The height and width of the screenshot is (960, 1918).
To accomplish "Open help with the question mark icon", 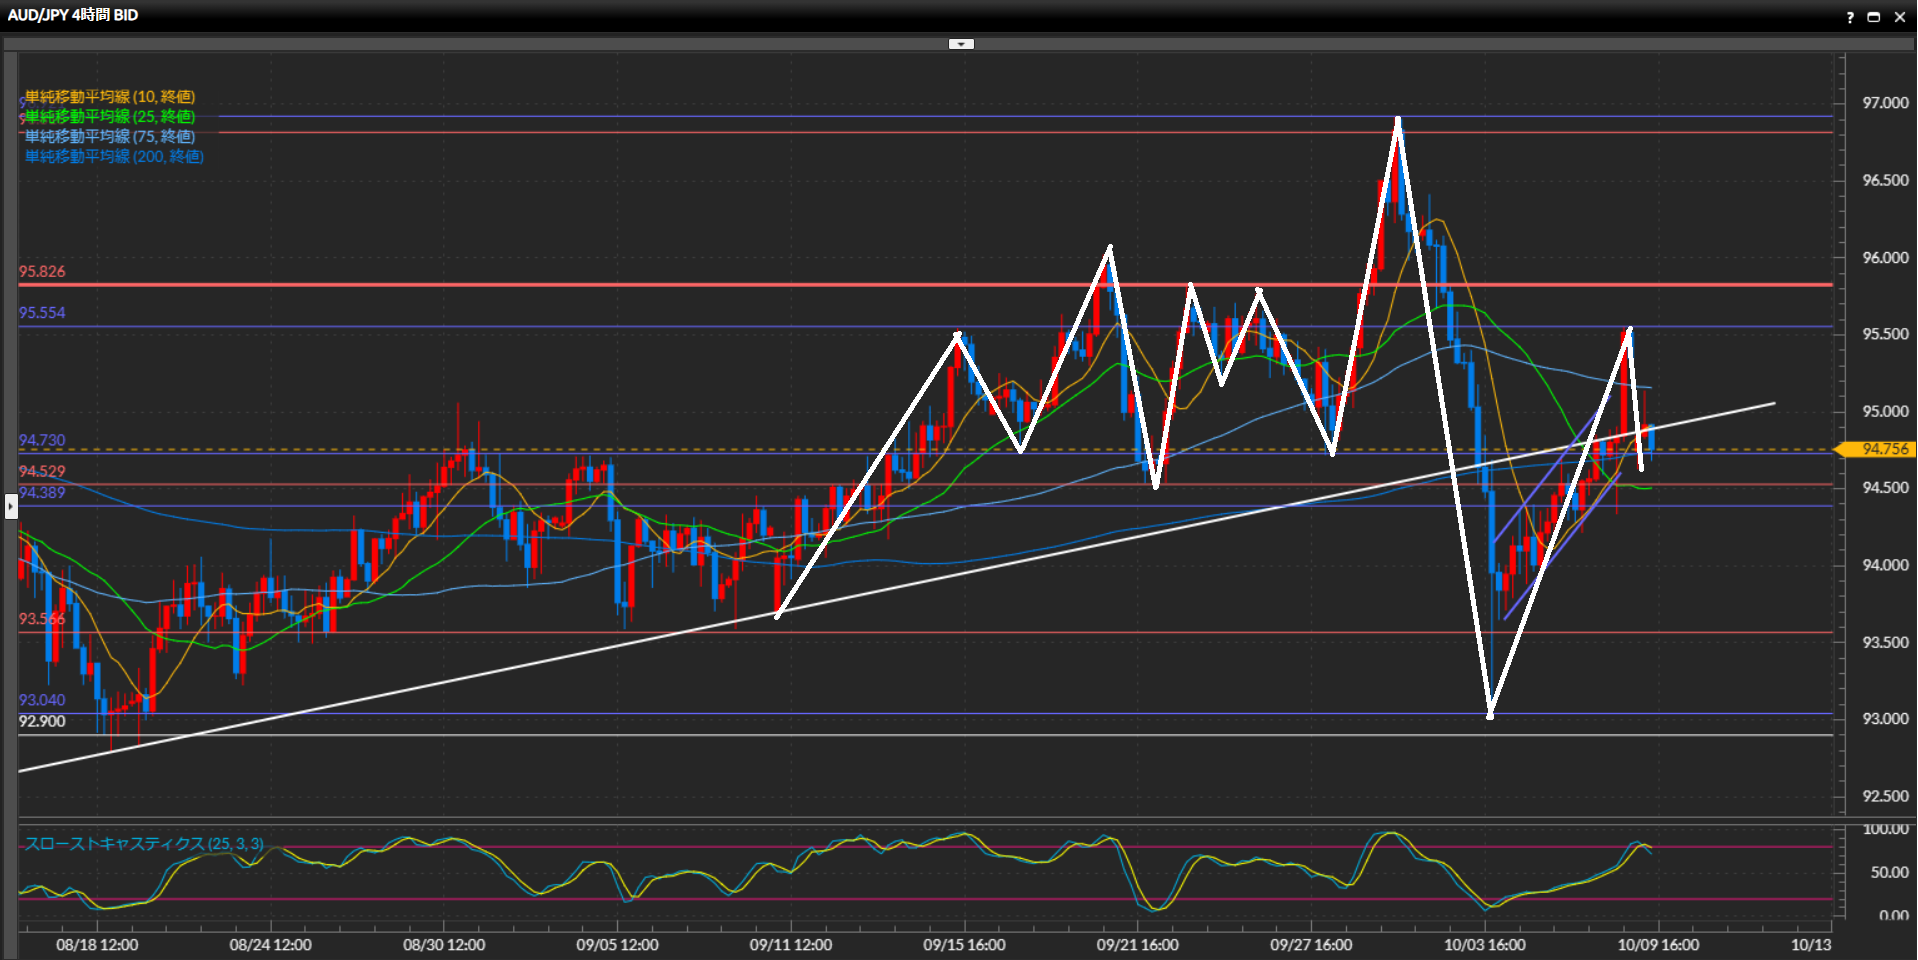I will [1849, 17].
